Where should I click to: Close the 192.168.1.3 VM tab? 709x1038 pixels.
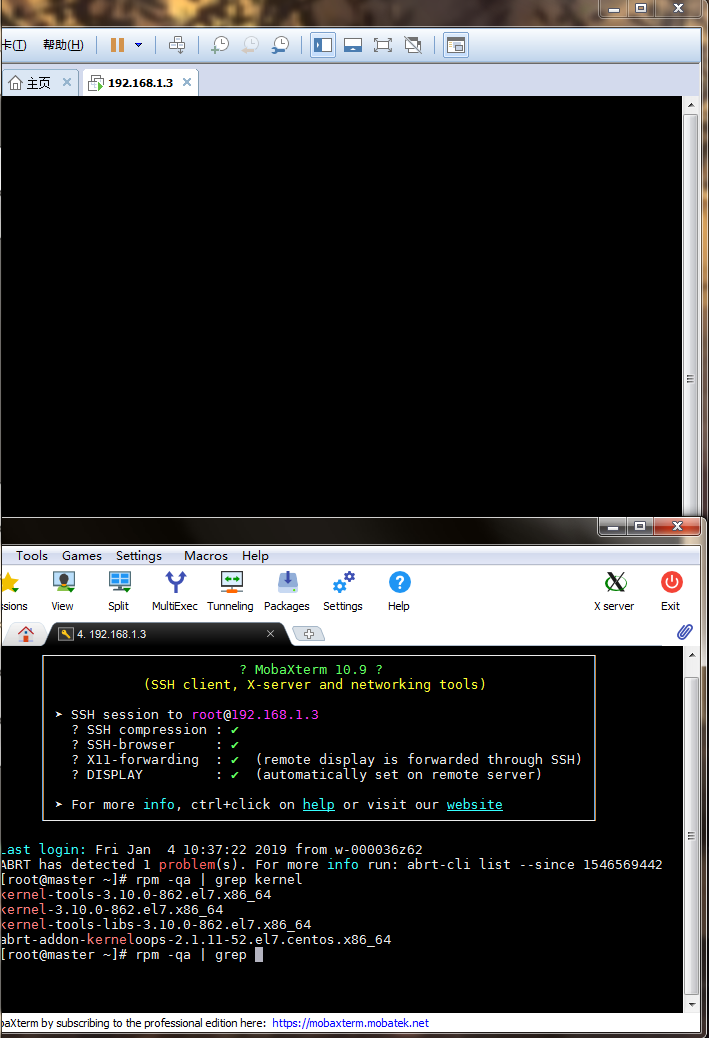click(x=187, y=82)
